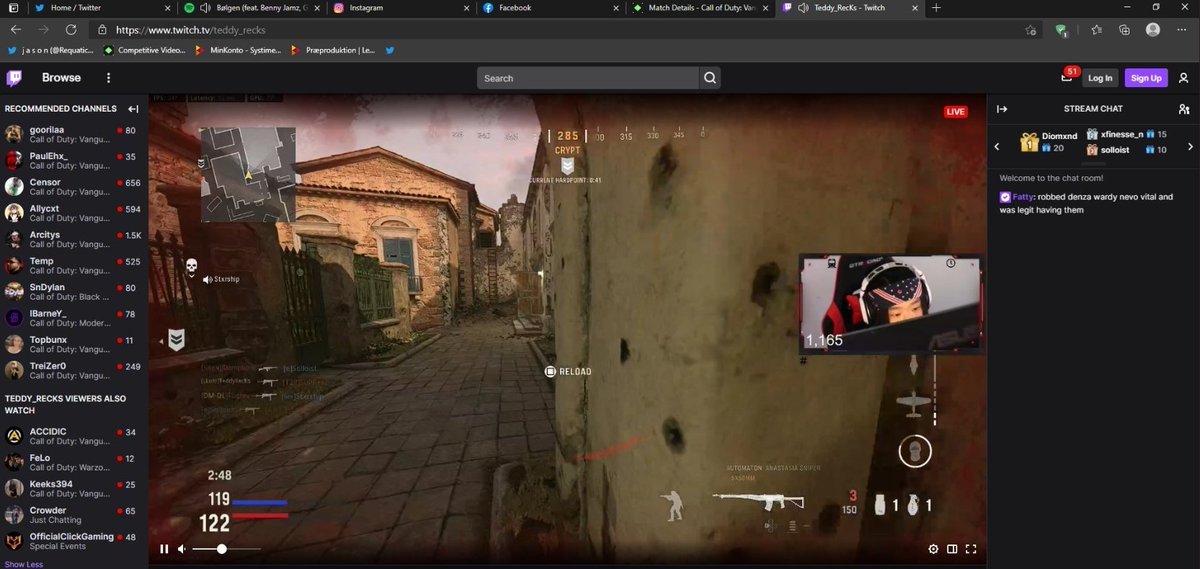Open the FeLo channel entry

(x=72, y=463)
